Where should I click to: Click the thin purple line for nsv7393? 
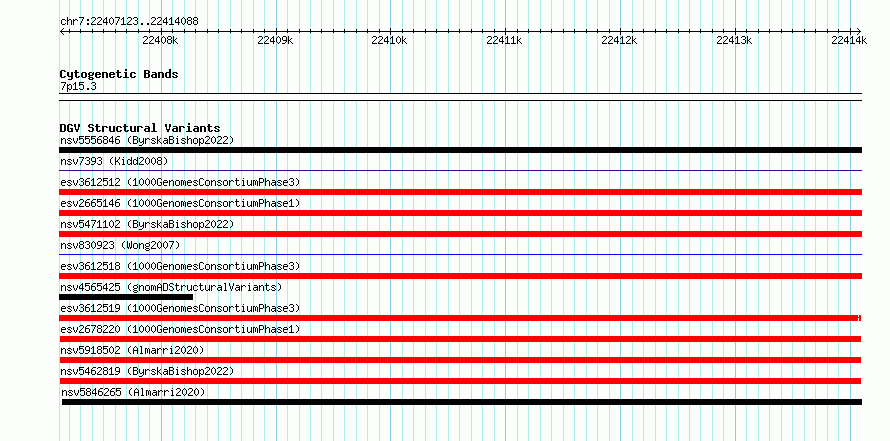460,170
